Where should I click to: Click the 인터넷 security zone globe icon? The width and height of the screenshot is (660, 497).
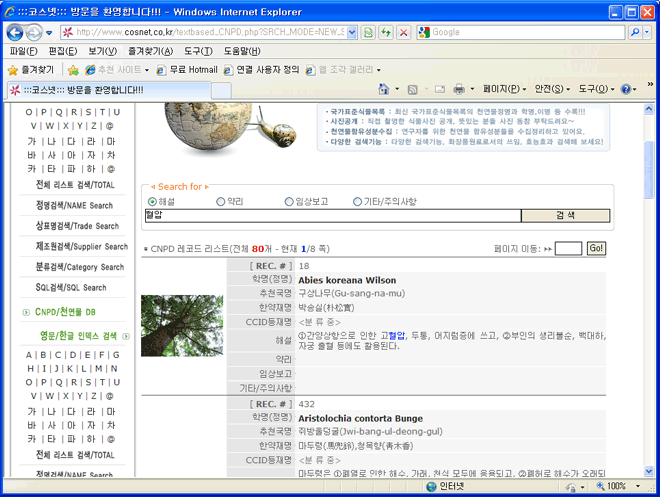431,487
